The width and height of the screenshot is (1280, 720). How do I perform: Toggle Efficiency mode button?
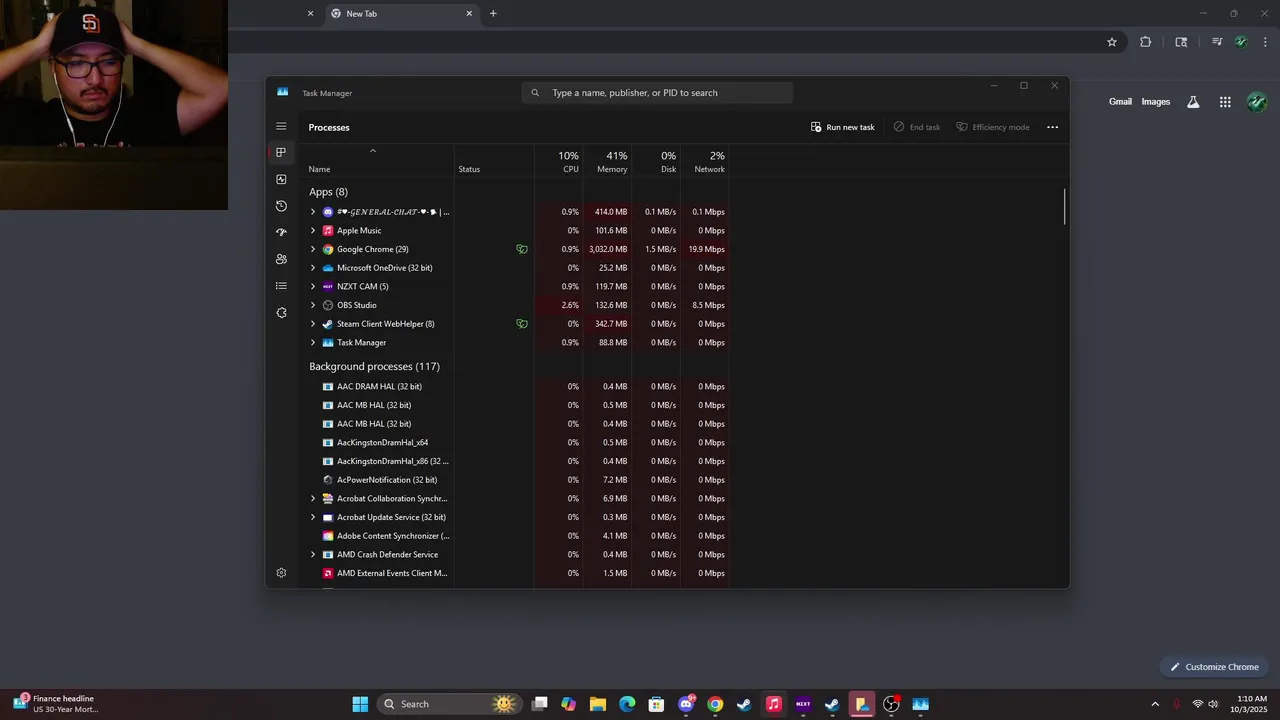point(993,127)
